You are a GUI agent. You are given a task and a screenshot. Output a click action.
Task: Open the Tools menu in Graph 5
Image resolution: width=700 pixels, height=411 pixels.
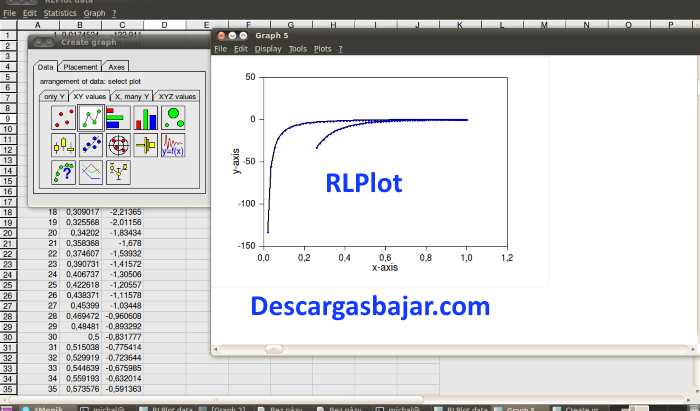(298, 49)
